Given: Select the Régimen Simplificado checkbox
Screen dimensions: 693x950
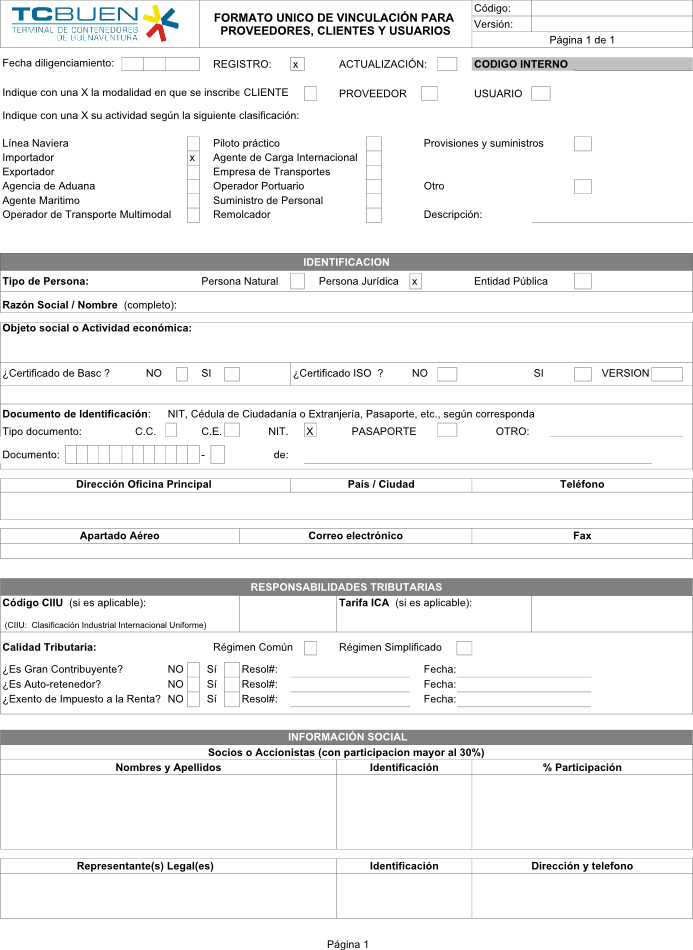Looking at the screenshot, I should pyautogui.click(x=464, y=648).
